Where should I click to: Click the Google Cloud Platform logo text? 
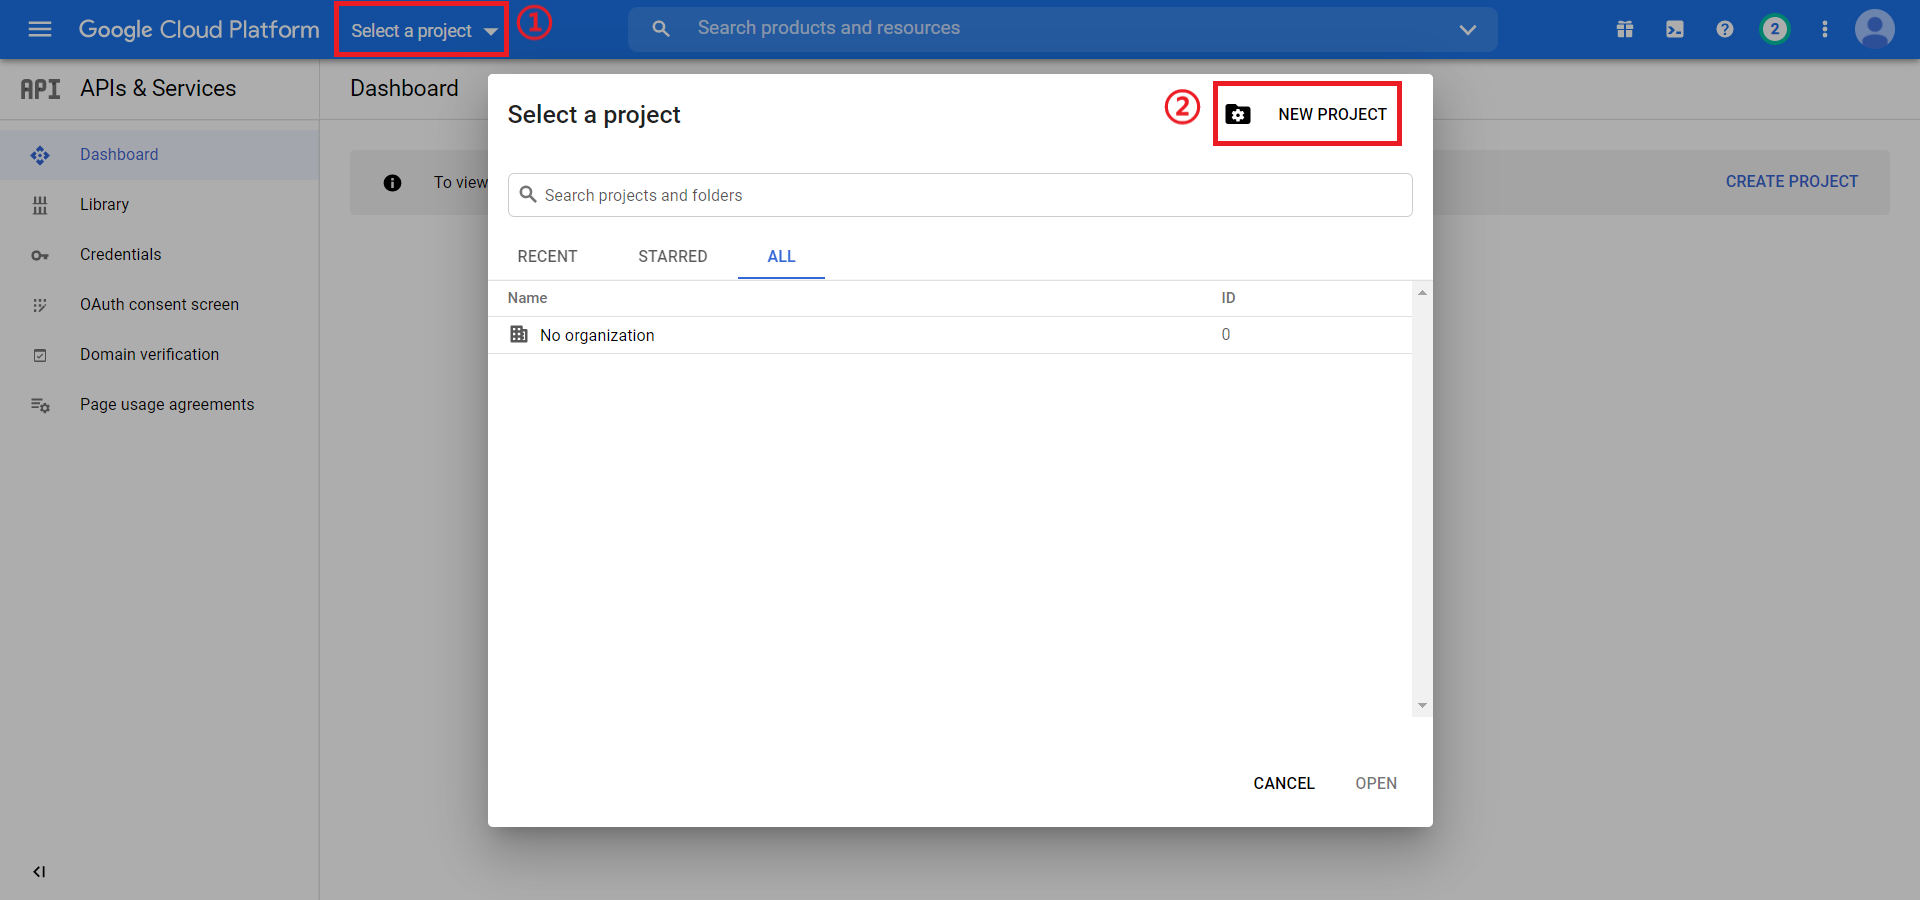[x=199, y=29]
